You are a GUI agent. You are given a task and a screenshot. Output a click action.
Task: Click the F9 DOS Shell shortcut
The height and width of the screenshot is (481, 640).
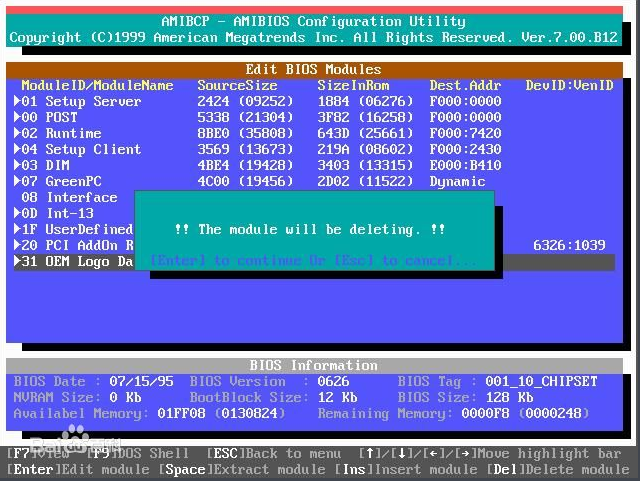138,453
